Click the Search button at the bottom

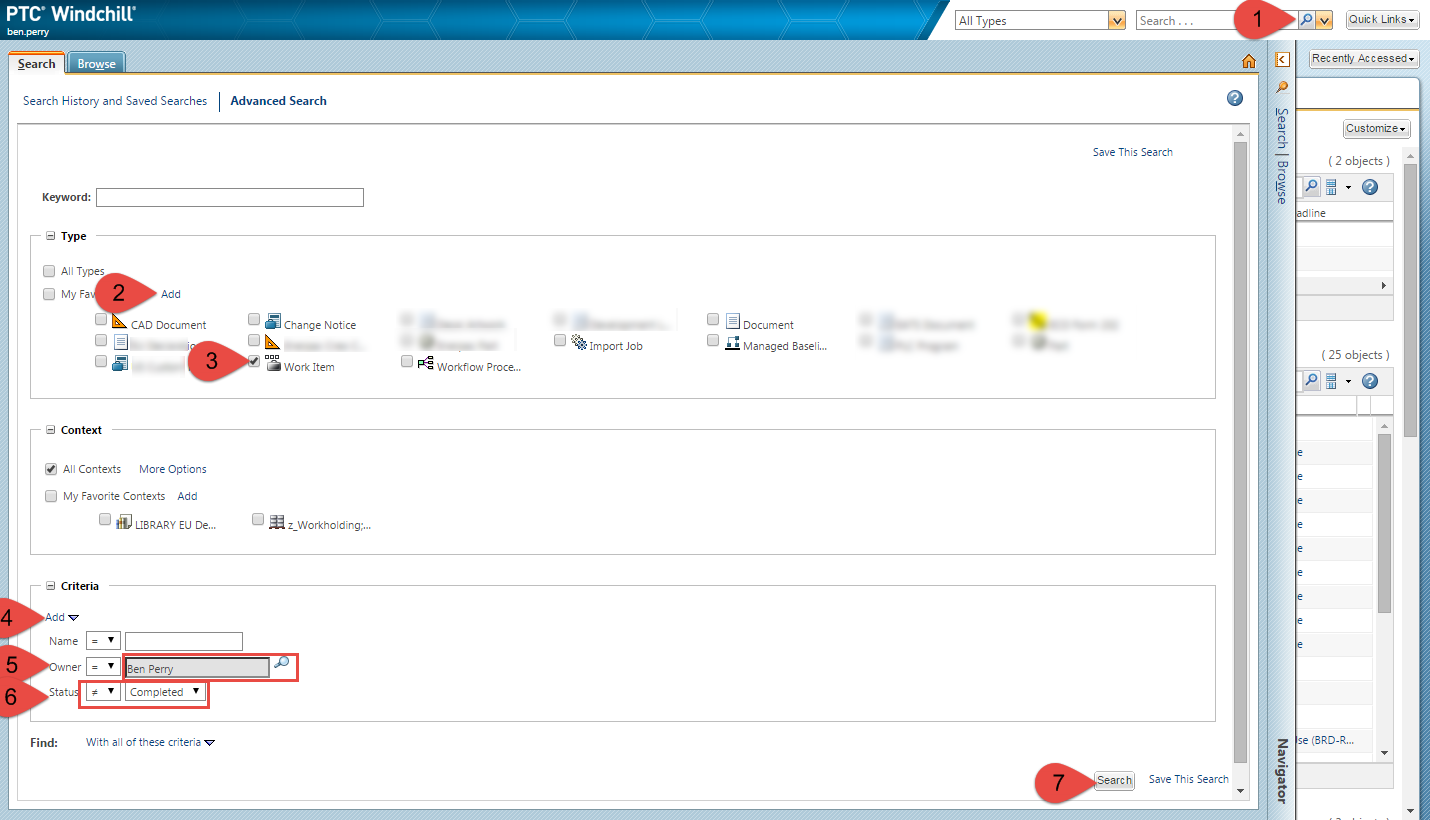[x=1114, y=780]
